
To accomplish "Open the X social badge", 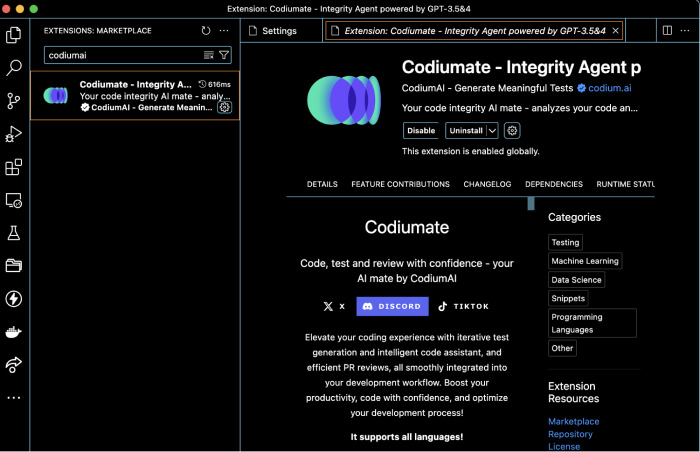I will 334,306.
